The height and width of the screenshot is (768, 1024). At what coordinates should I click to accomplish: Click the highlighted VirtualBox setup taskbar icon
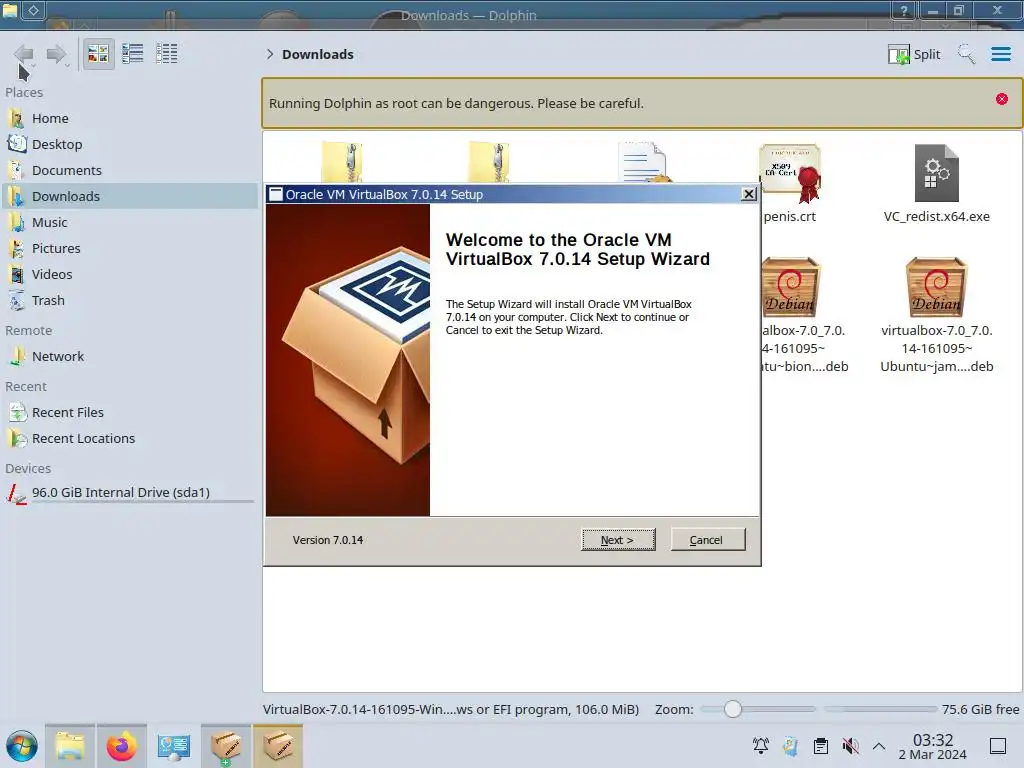[x=278, y=746]
